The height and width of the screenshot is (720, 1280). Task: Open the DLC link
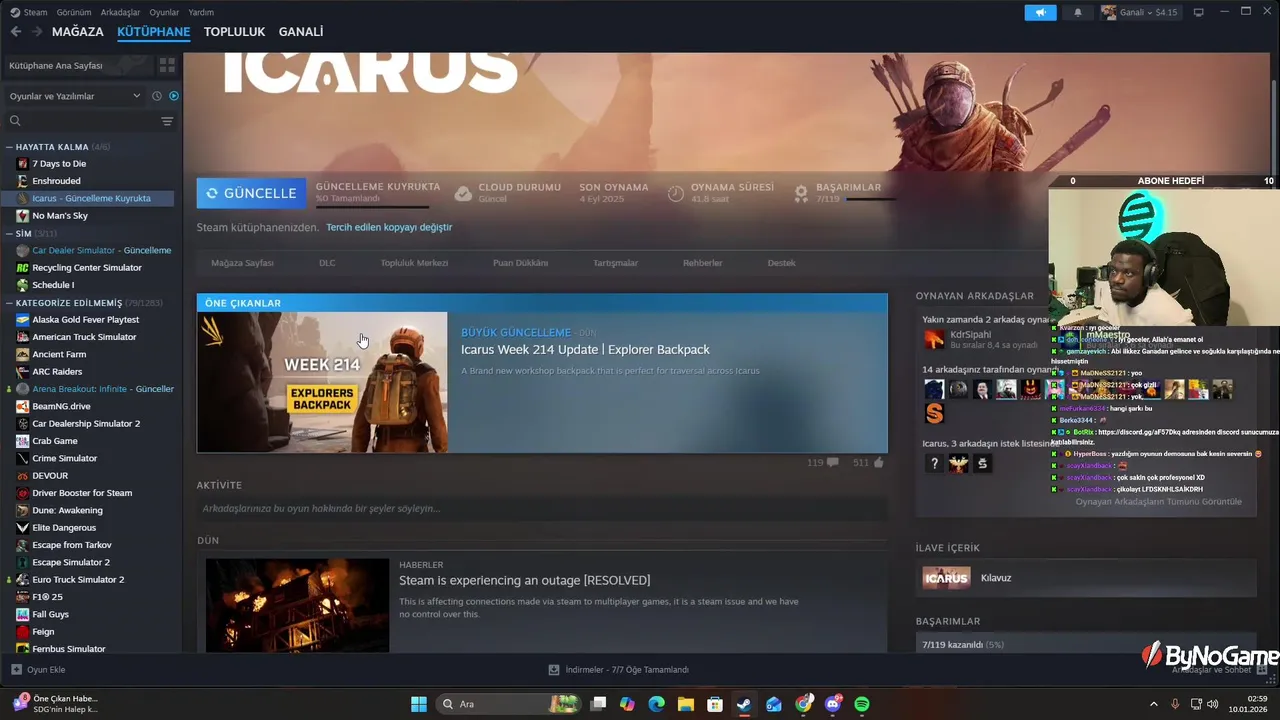tap(327, 263)
